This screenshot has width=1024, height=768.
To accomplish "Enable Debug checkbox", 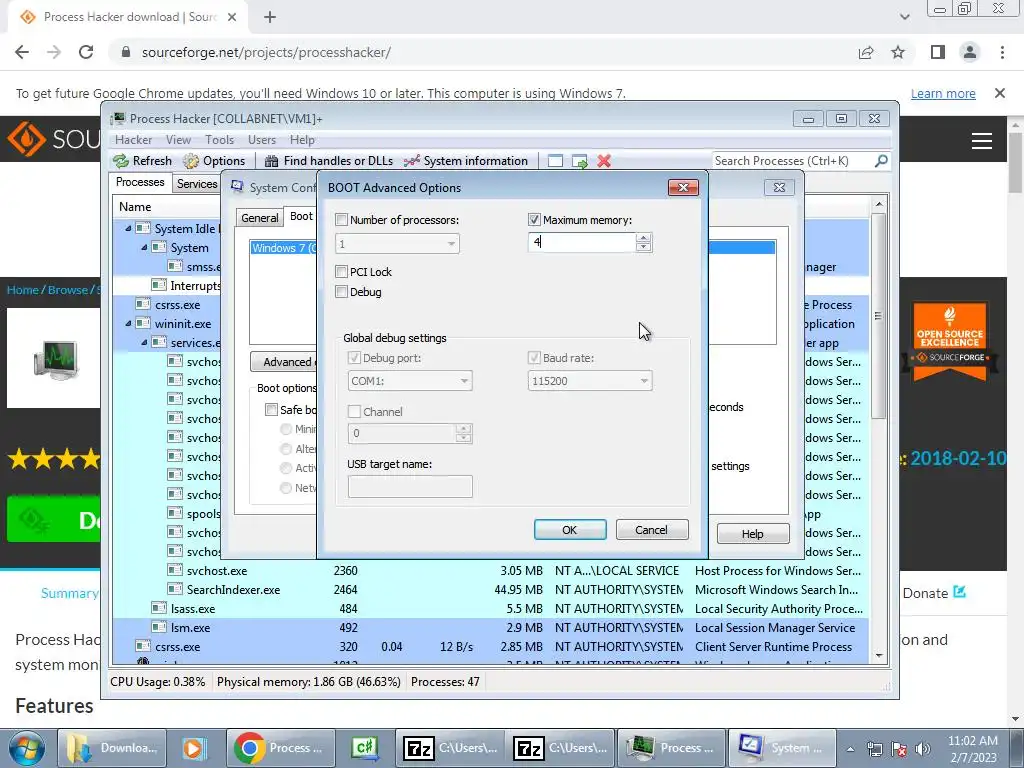I will tap(341, 292).
